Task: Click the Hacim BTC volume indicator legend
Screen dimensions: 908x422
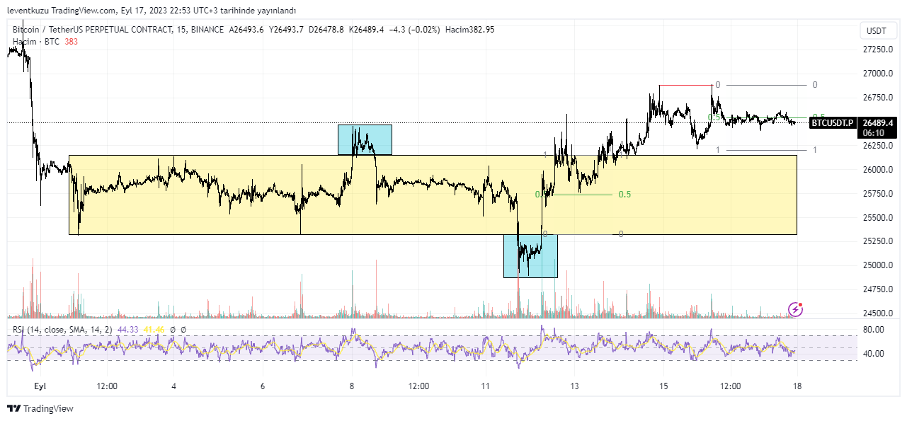Action: click(35, 41)
